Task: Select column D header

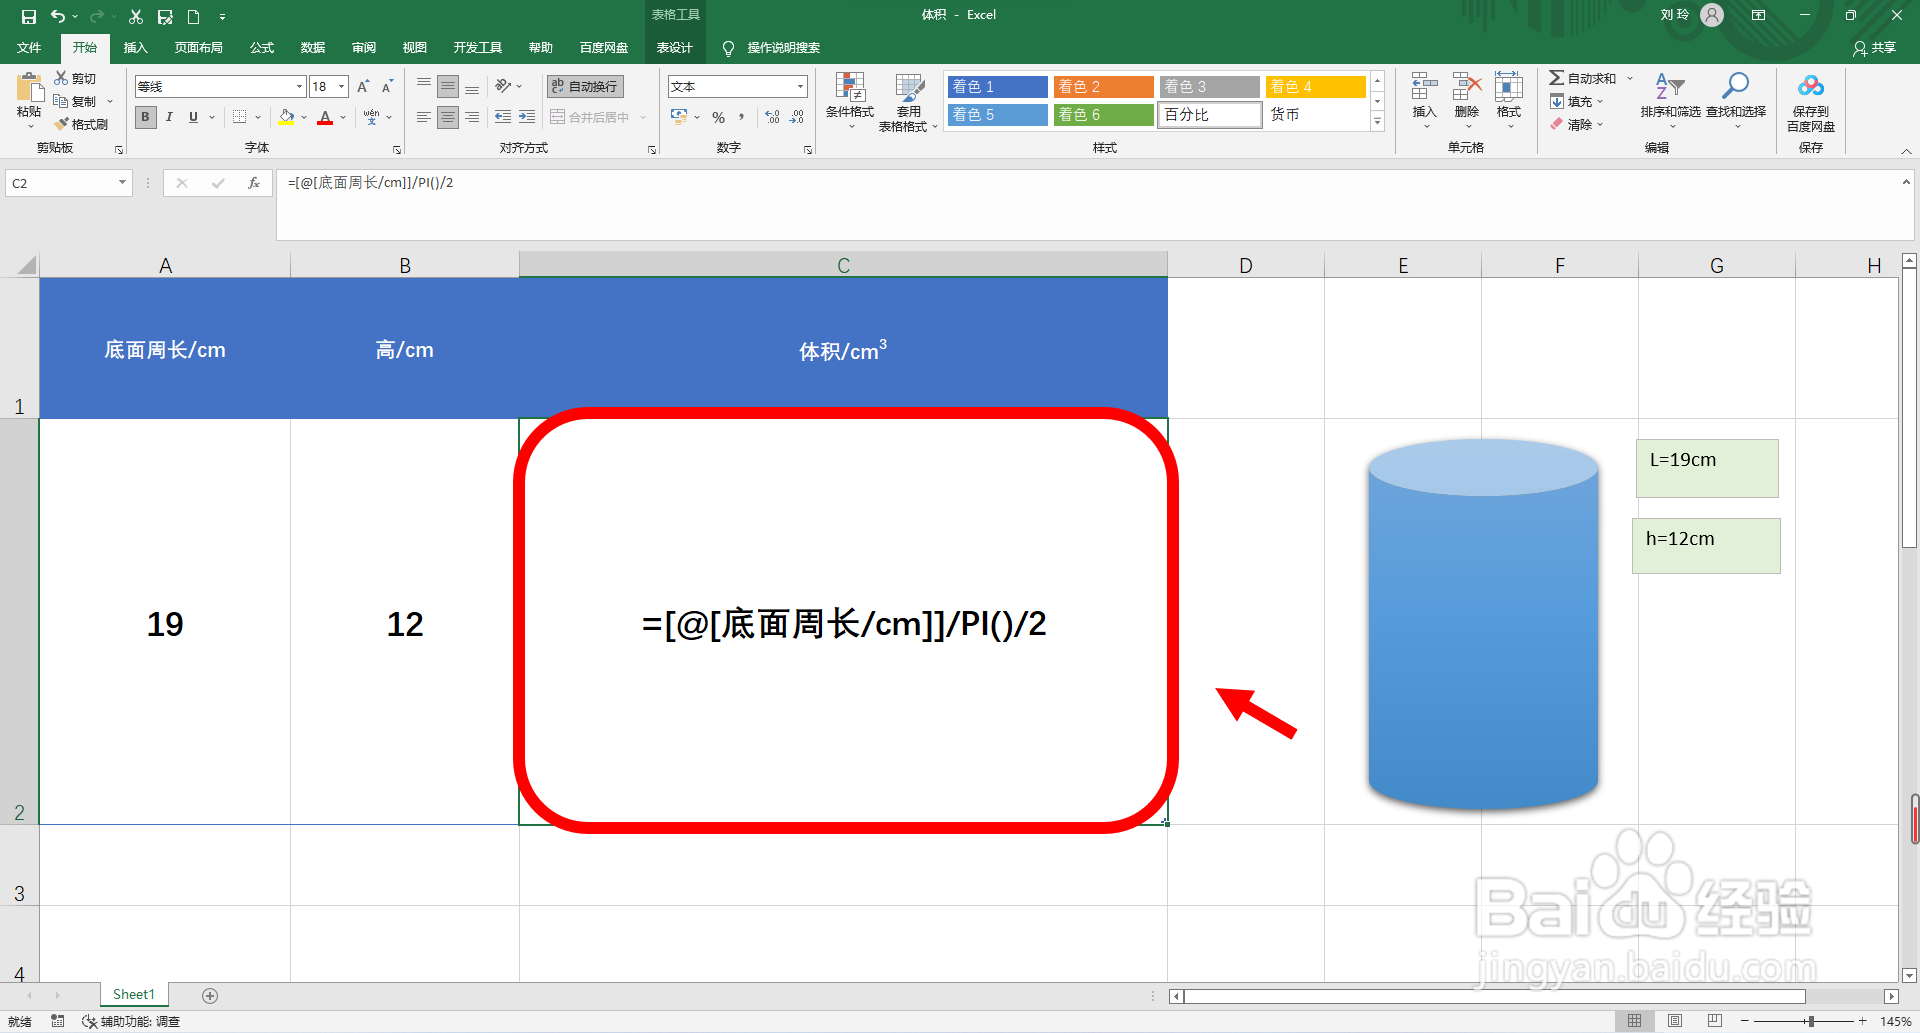Action: (x=1246, y=265)
